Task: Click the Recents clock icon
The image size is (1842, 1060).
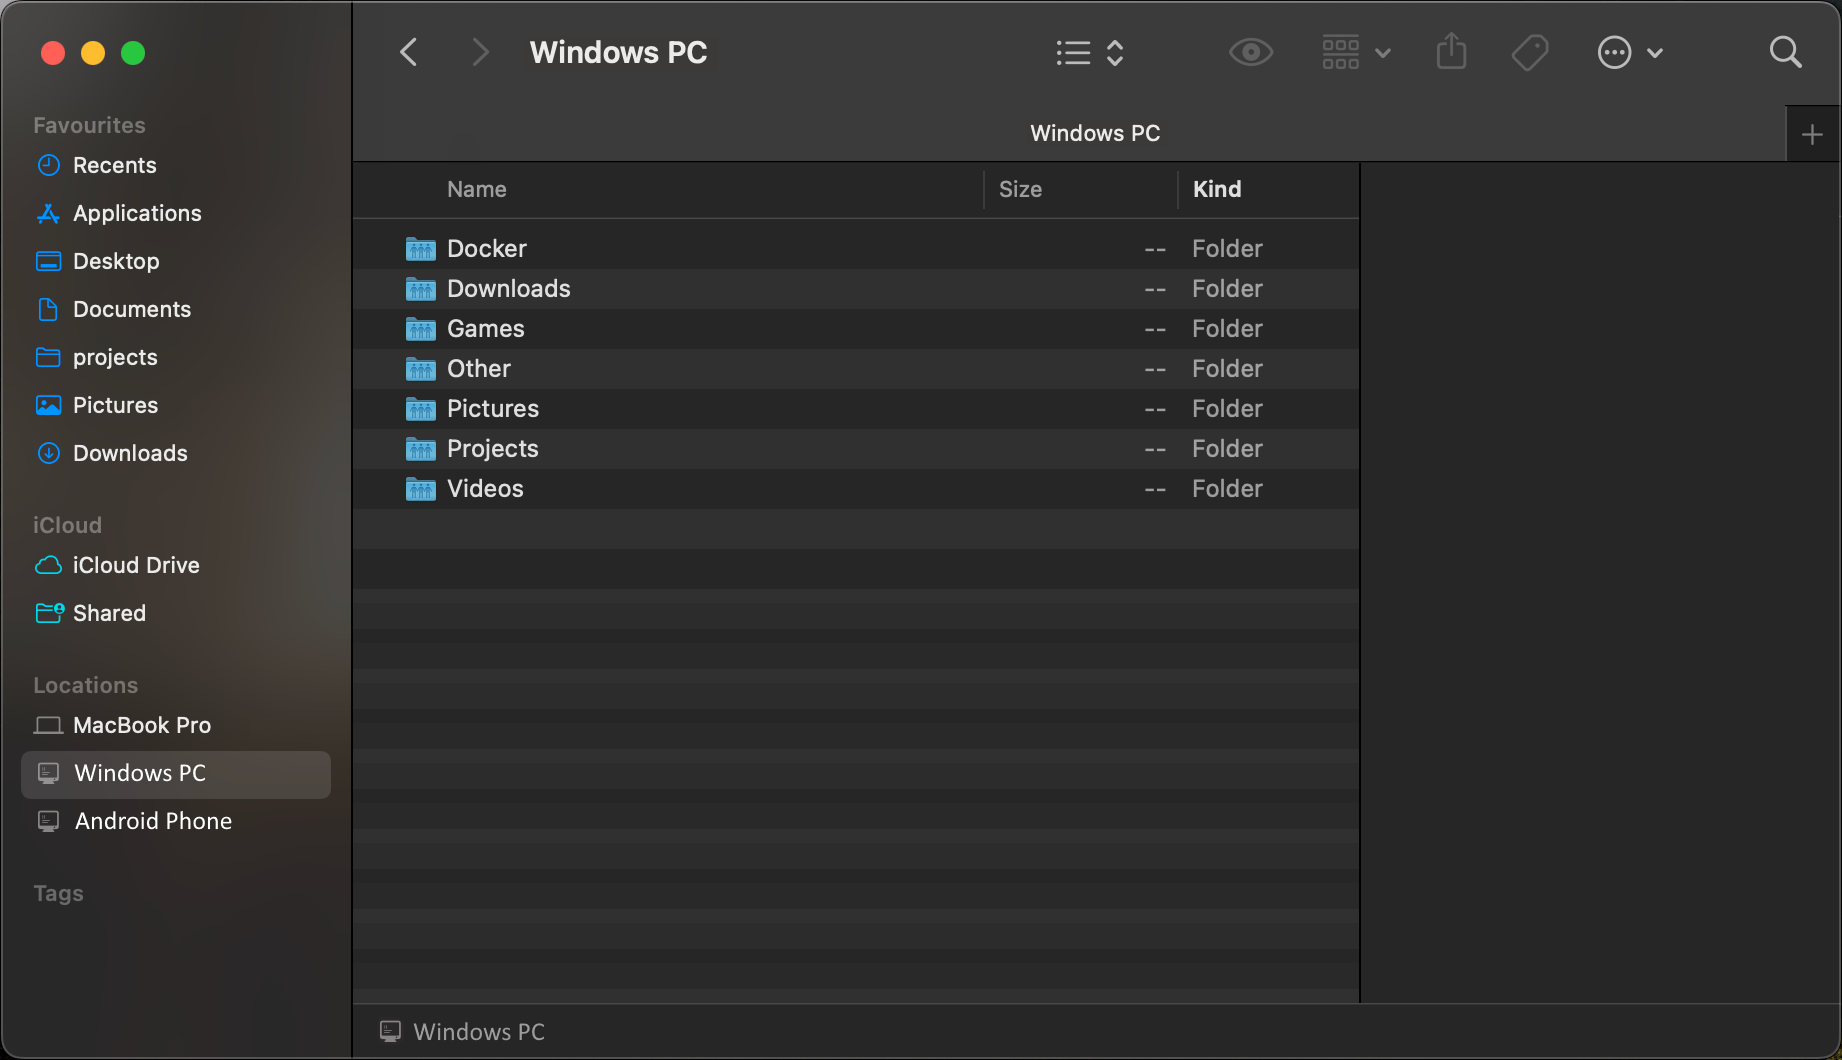Action: pos(48,165)
